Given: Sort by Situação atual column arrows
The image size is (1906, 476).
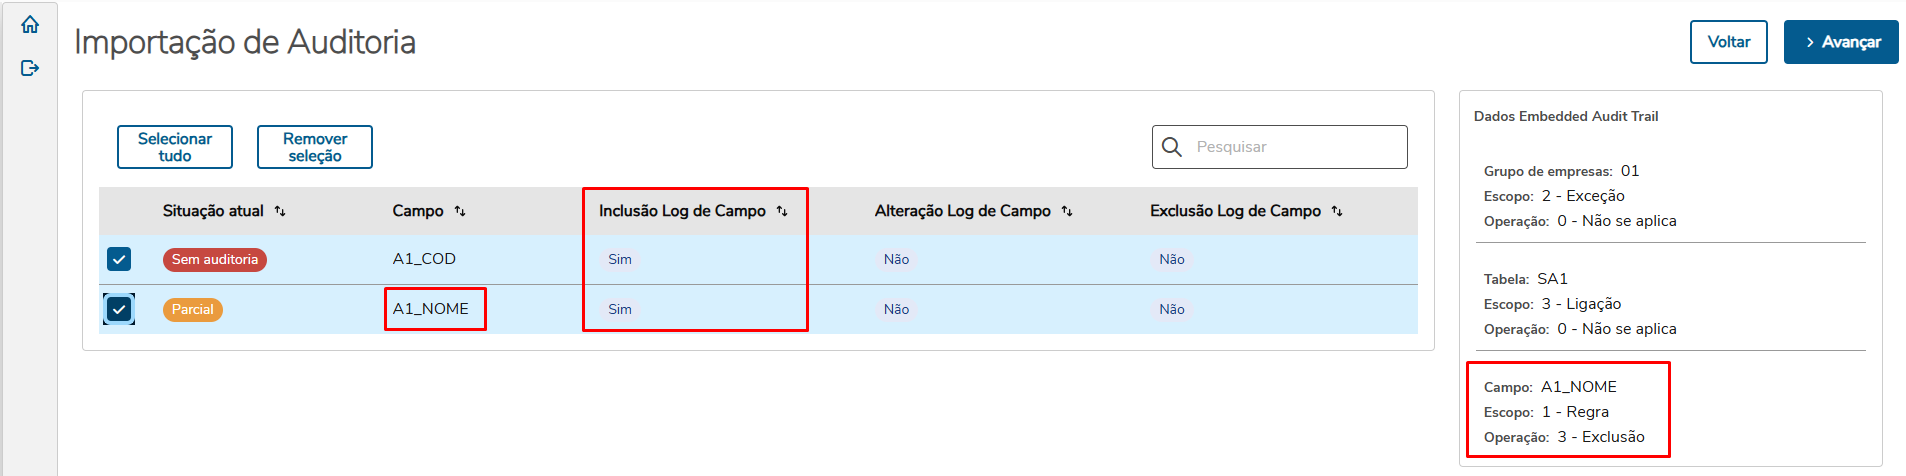Looking at the screenshot, I should [x=280, y=211].
